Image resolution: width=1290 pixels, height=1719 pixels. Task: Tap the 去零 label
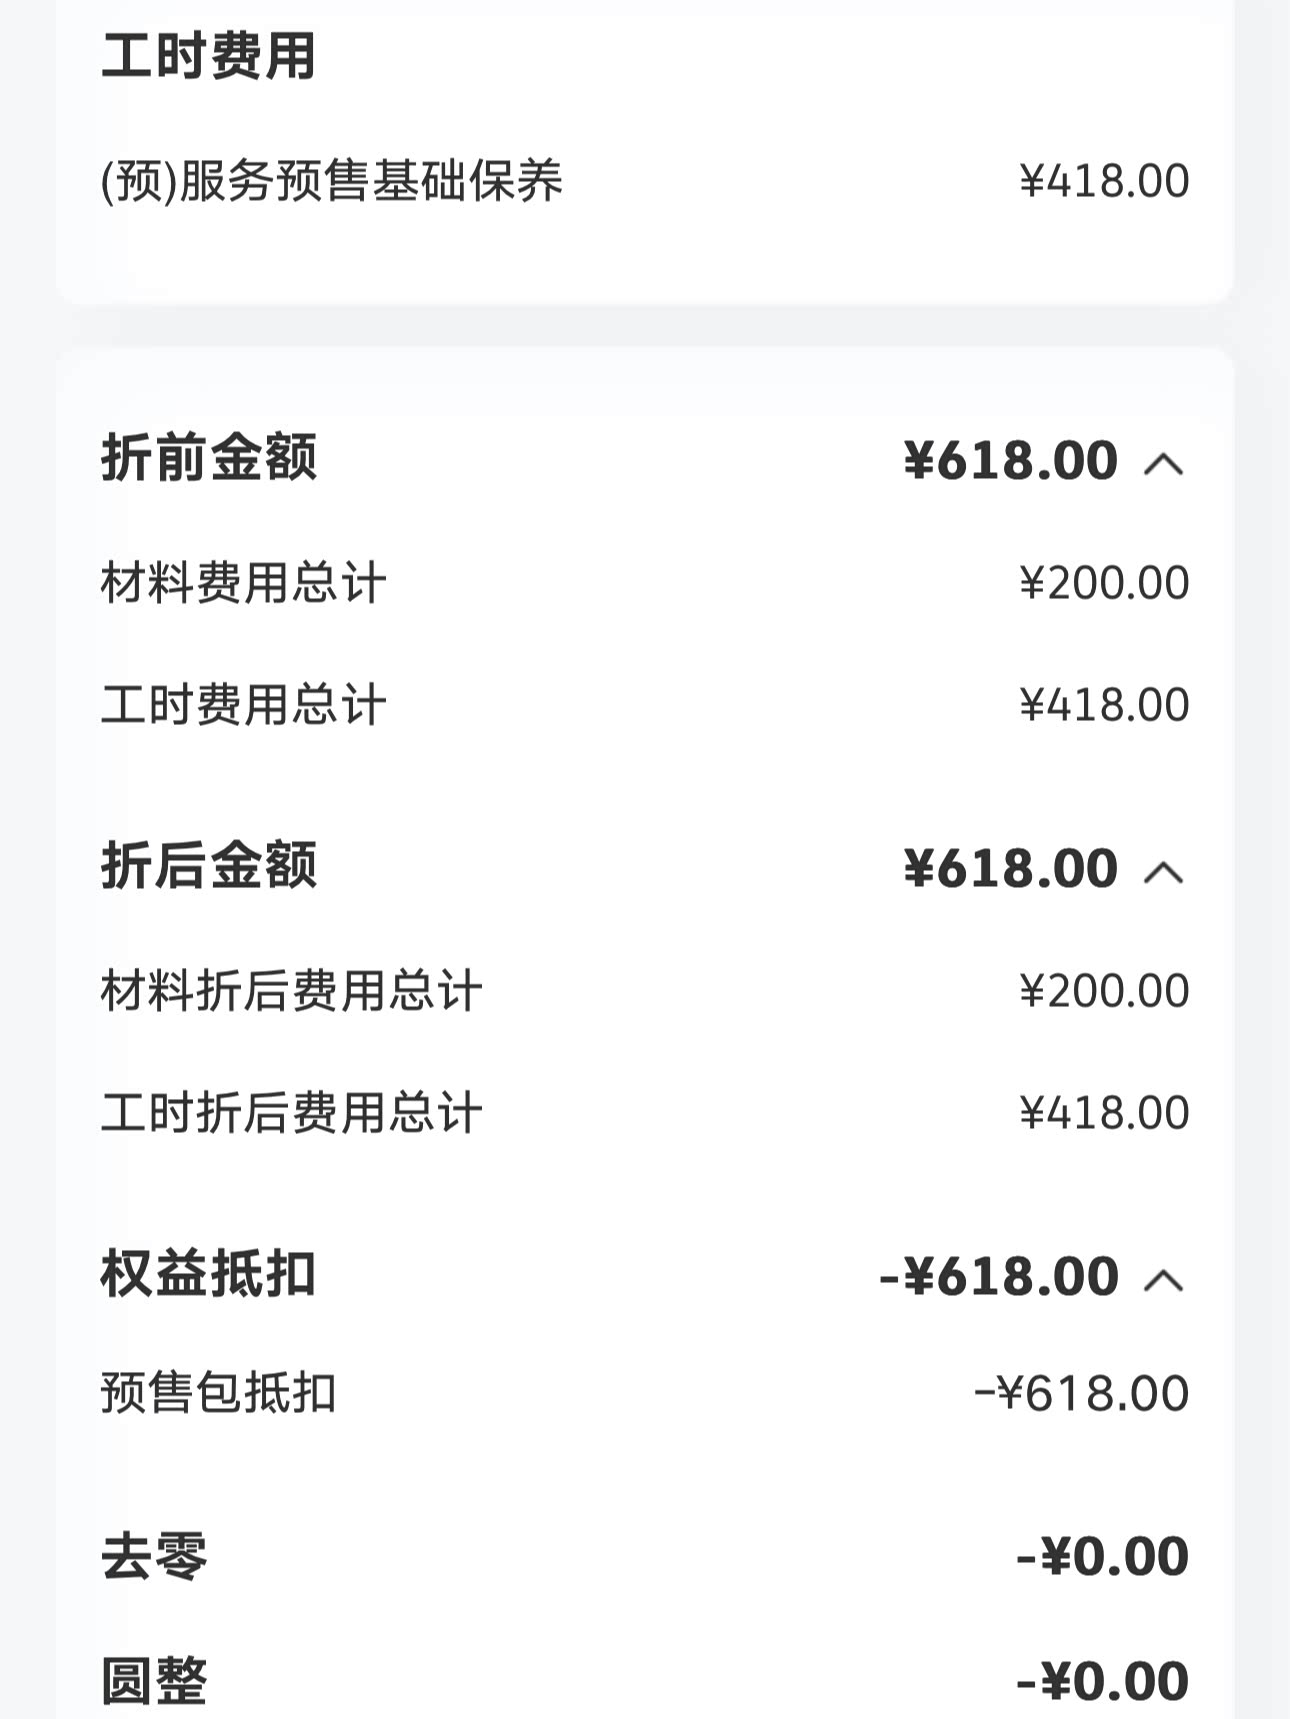click(154, 1556)
